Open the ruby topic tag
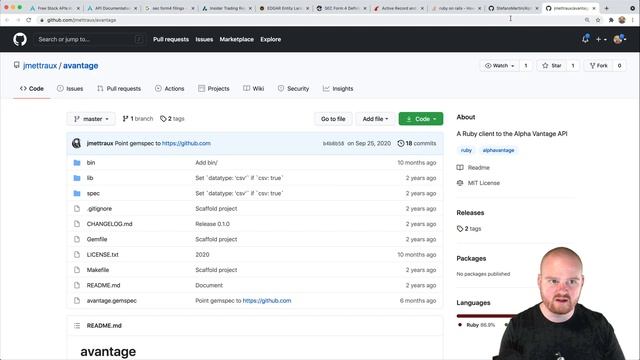This screenshot has height=360, width=640. click(466, 150)
